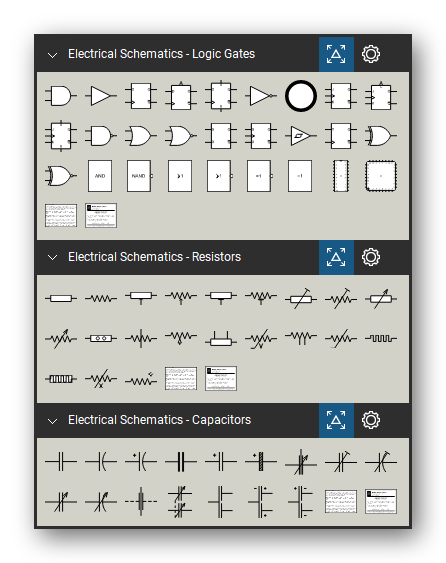Toggle the blue shape-fit button for Capacitors

tap(336, 420)
